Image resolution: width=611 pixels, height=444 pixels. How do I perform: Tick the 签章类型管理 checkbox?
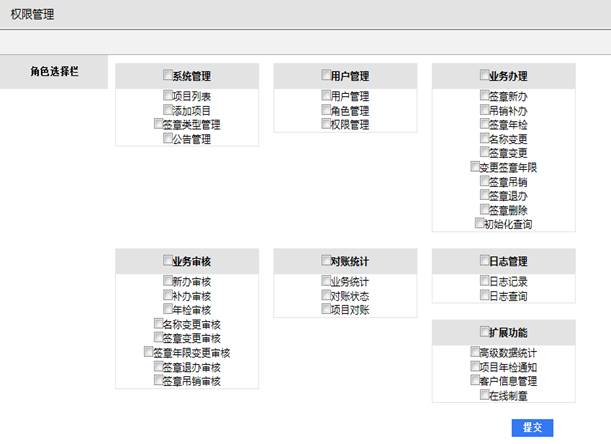click(x=158, y=125)
